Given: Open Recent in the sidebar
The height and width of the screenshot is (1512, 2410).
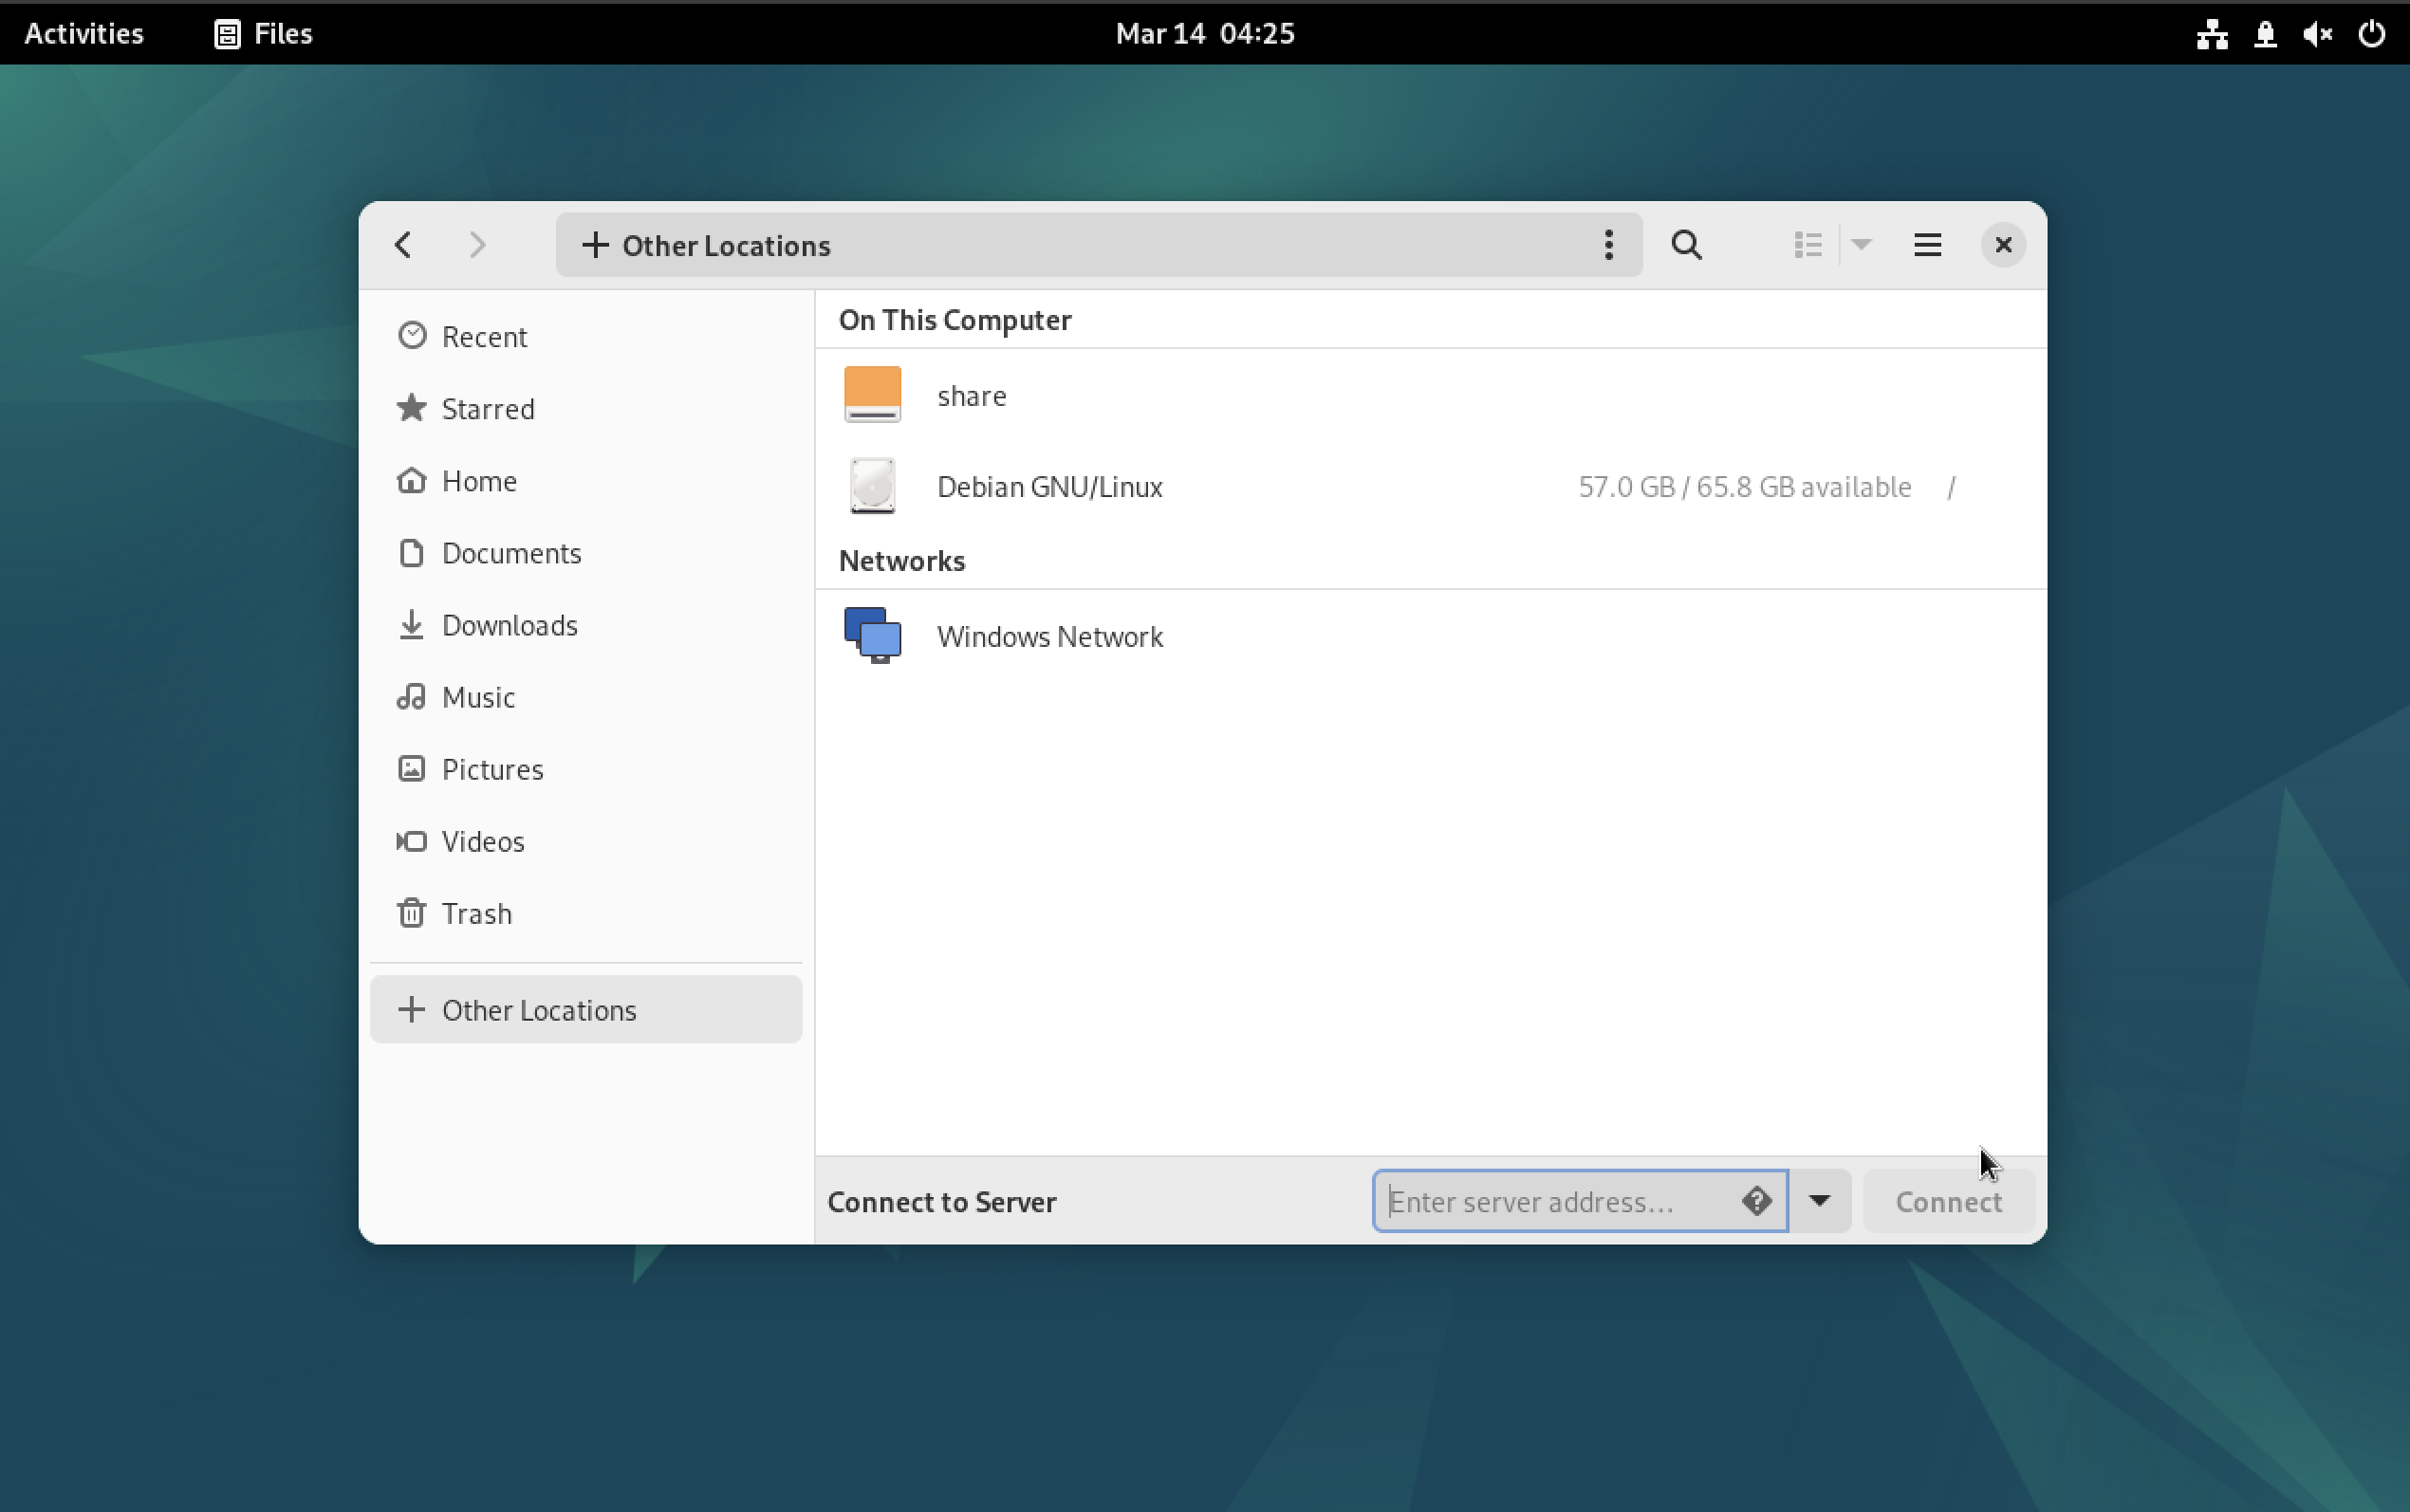Looking at the screenshot, I should point(586,337).
